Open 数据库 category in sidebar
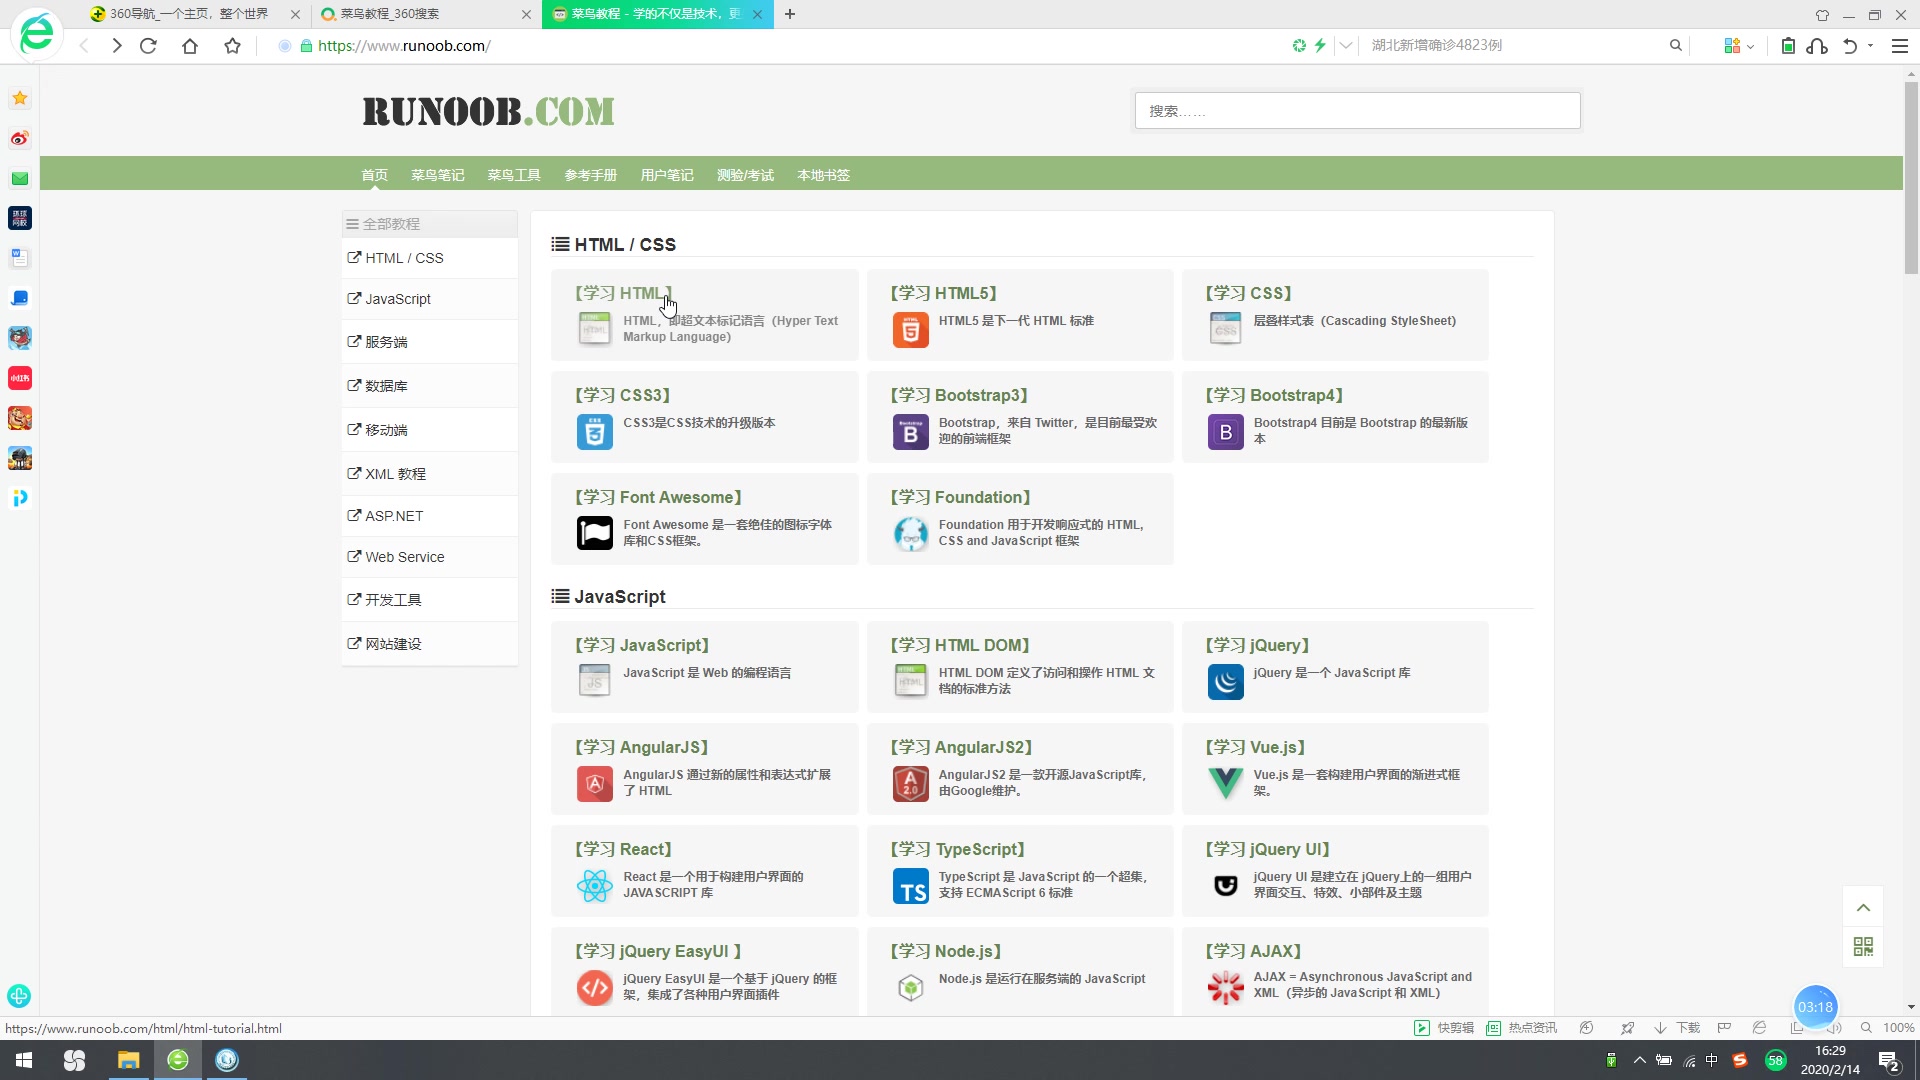Viewport: 1920px width, 1080px height. pyautogui.click(x=430, y=386)
